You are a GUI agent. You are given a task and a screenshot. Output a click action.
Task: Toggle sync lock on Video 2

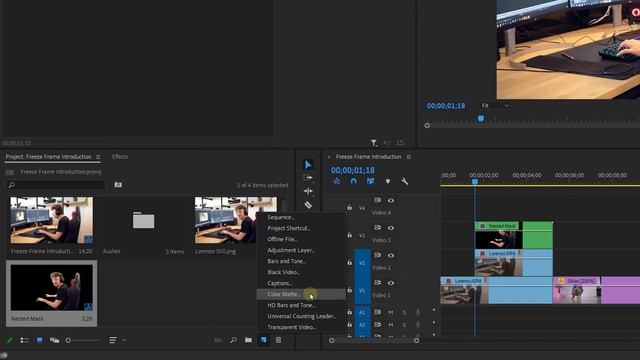(x=378, y=255)
